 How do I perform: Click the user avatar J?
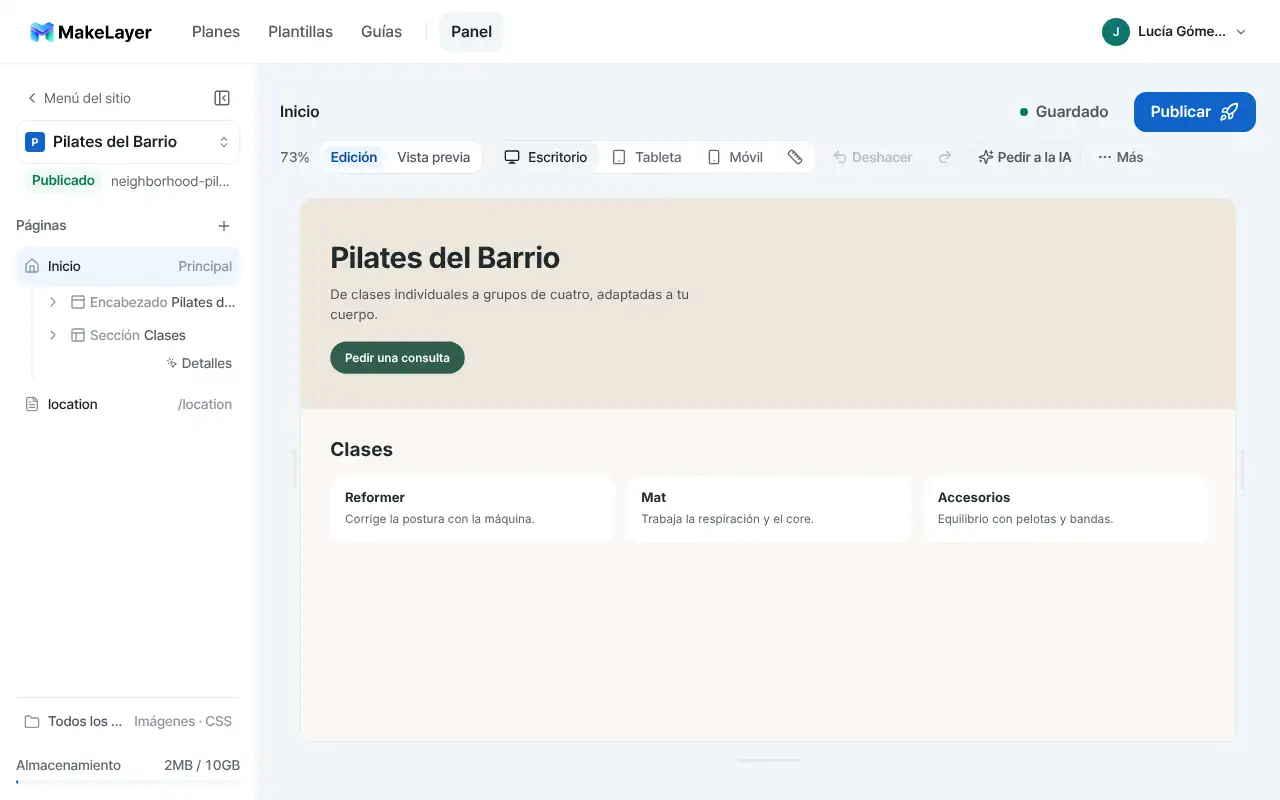1116,32
